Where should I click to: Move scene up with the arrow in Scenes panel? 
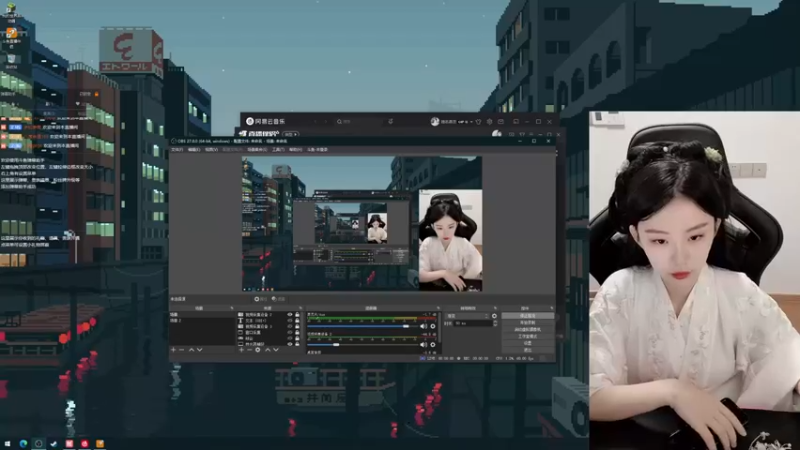pos(191,349)
